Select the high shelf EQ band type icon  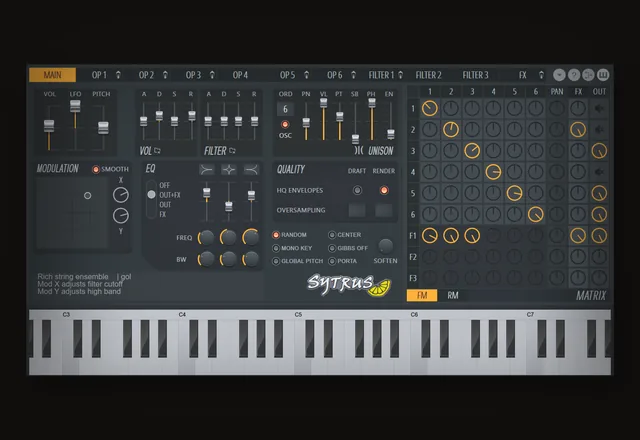click(251, 169)
